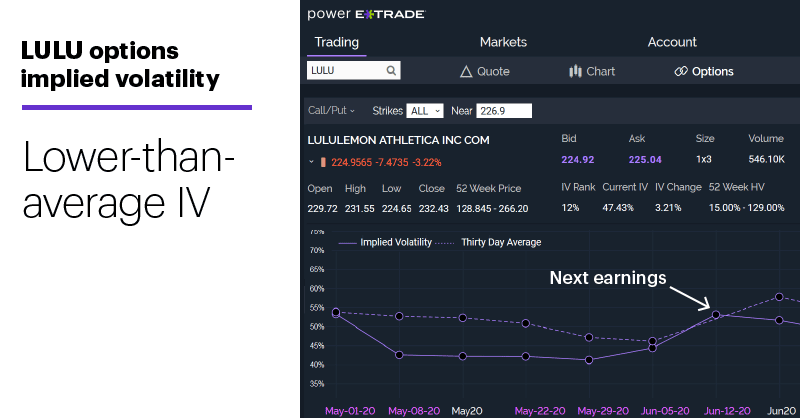Open the Options view

pyautogui.click(x=704, y=71)
